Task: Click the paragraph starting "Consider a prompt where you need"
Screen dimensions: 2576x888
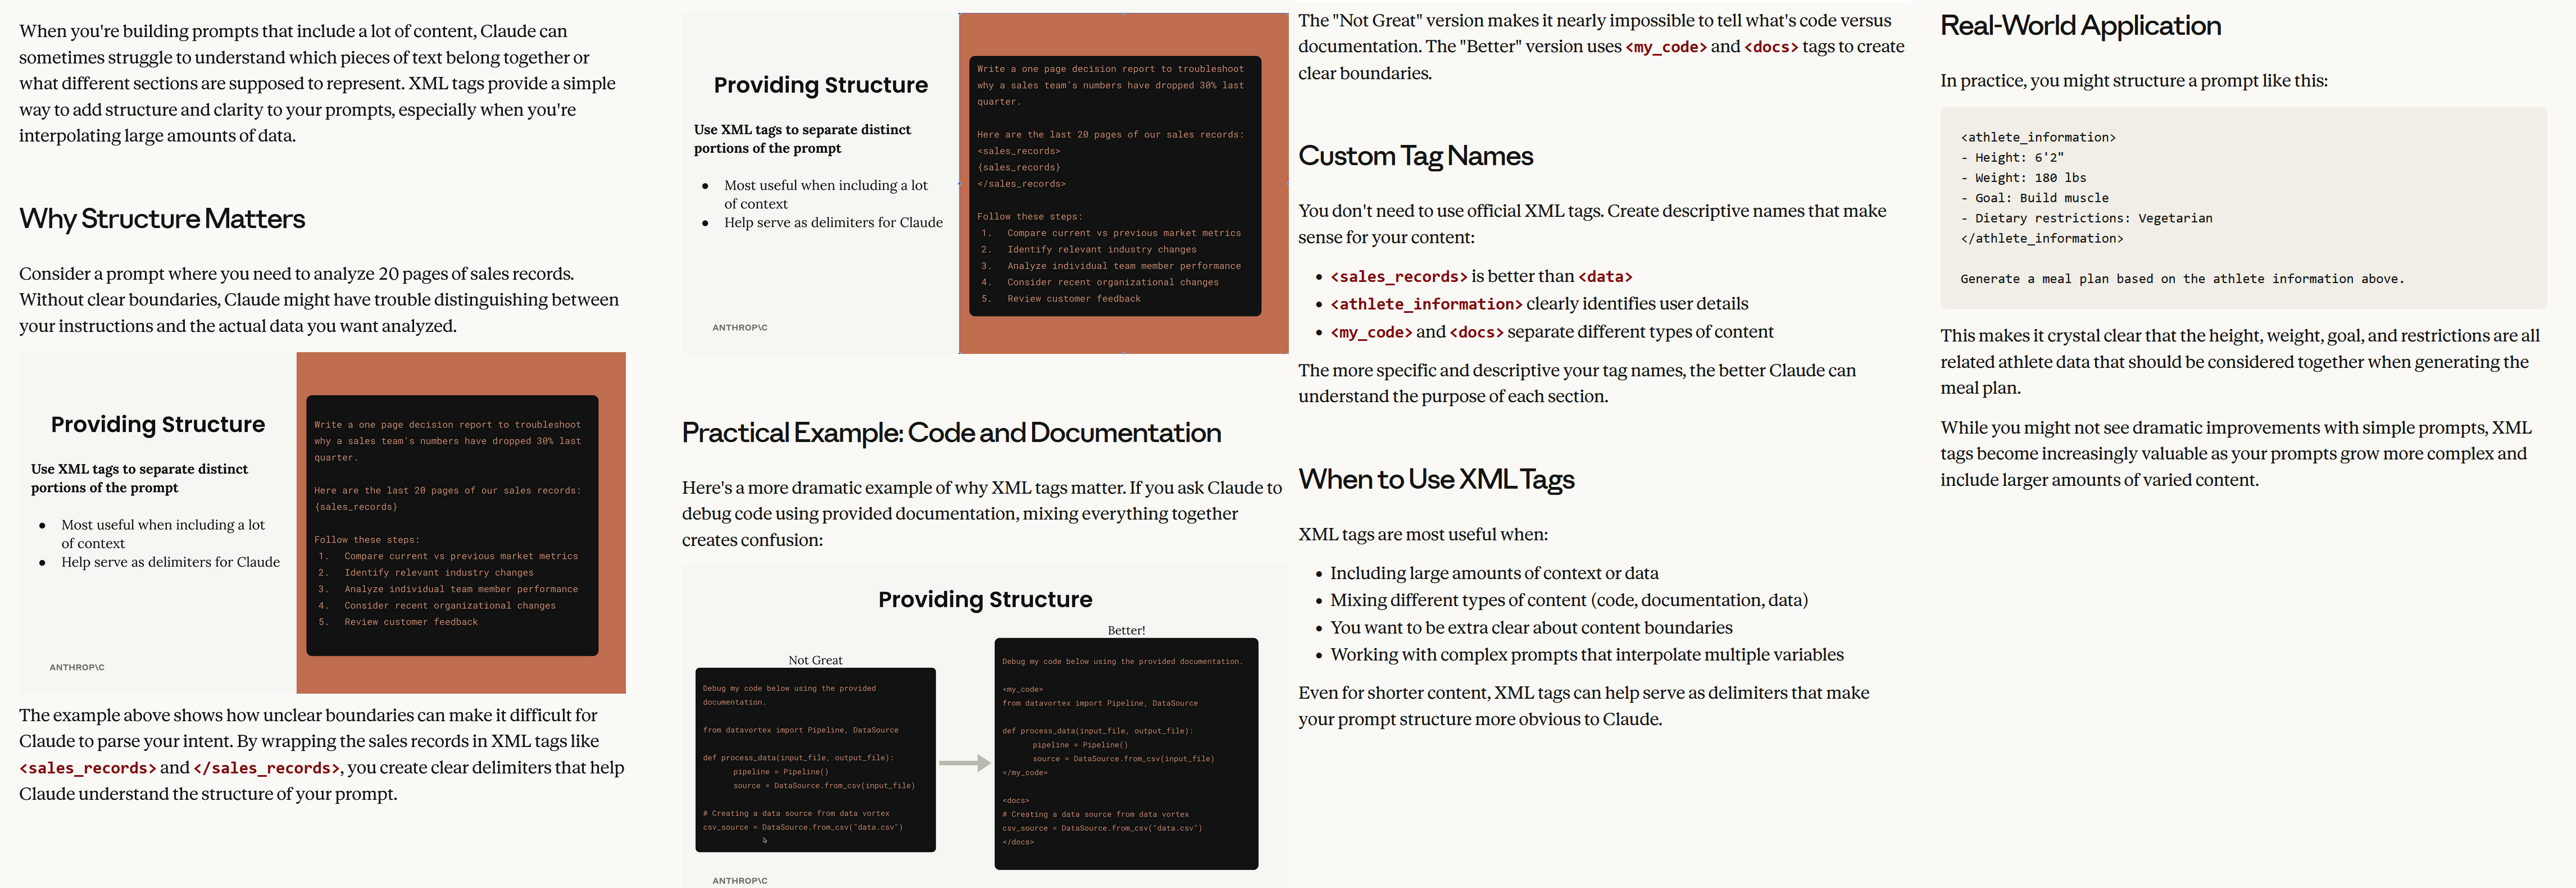Action: tap(319, 300)
